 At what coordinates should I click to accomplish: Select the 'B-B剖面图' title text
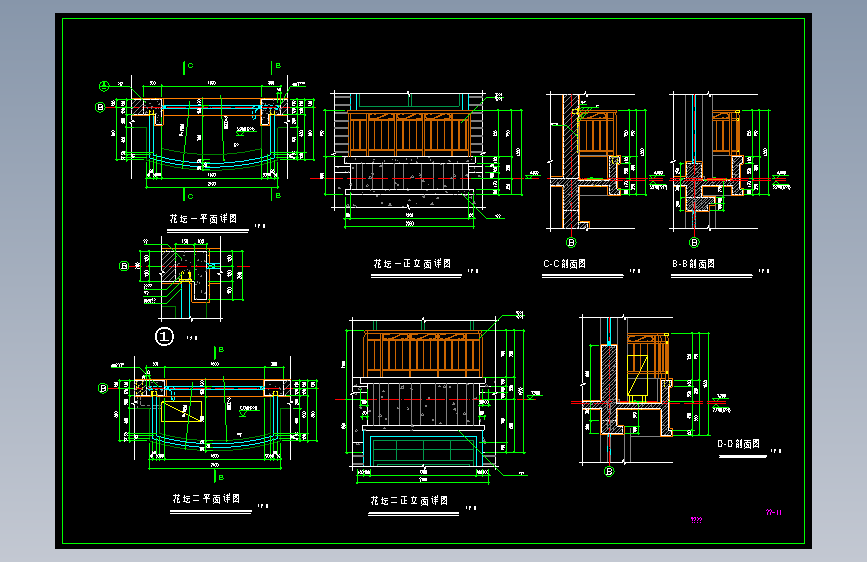click(693, 264)
